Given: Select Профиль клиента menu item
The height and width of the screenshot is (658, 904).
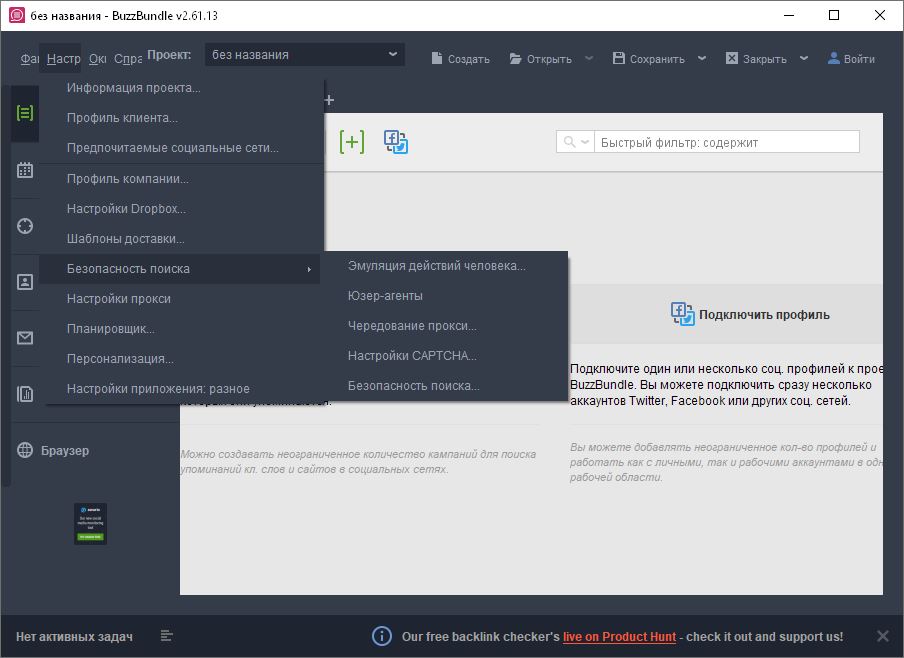Looking at the screenshot, I should 182,118.
